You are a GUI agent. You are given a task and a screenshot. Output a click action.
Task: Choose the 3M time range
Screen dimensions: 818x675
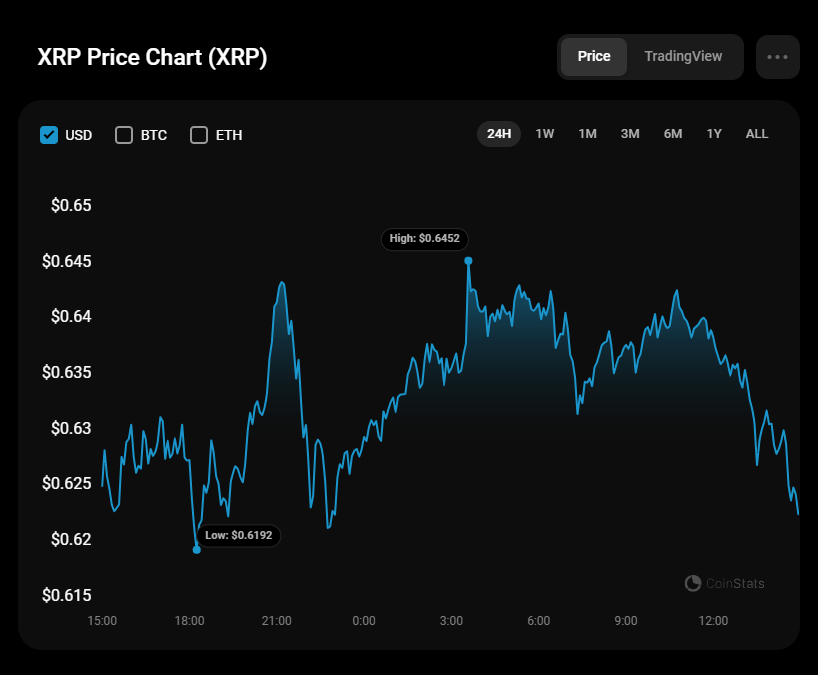pos(630,134)
